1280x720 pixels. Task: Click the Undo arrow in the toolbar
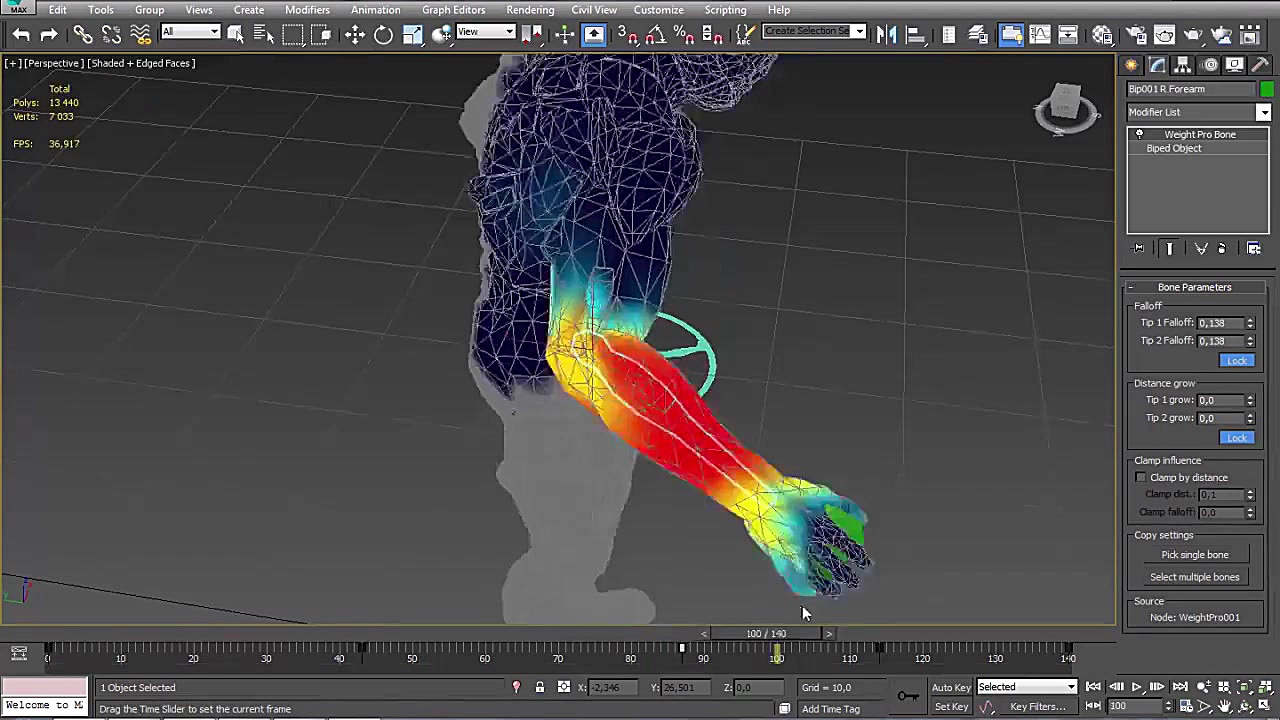[21, 35]
